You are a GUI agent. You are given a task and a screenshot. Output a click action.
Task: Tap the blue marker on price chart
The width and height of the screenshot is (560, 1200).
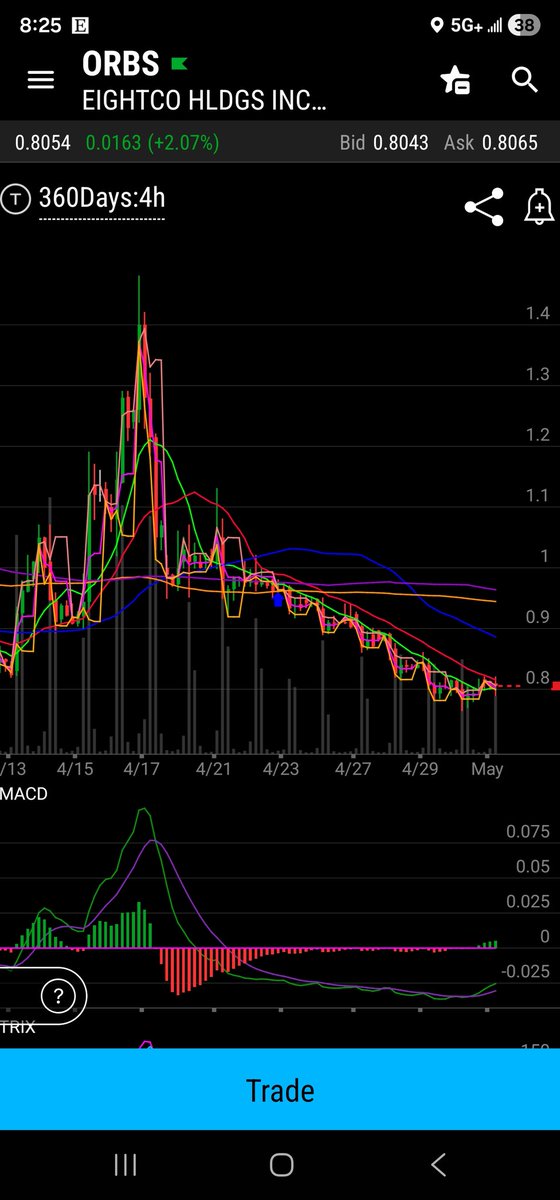(x=278, y=599)
